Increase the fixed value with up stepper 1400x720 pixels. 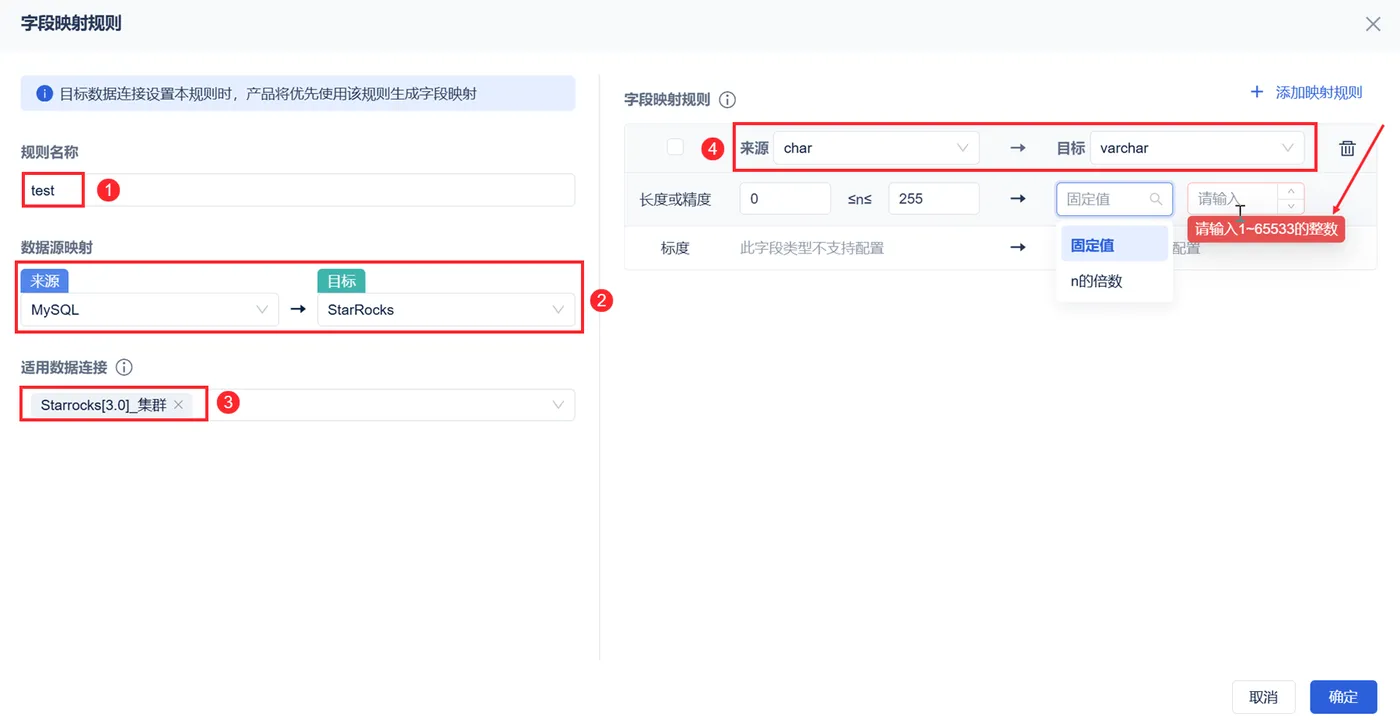[1291, 191]
